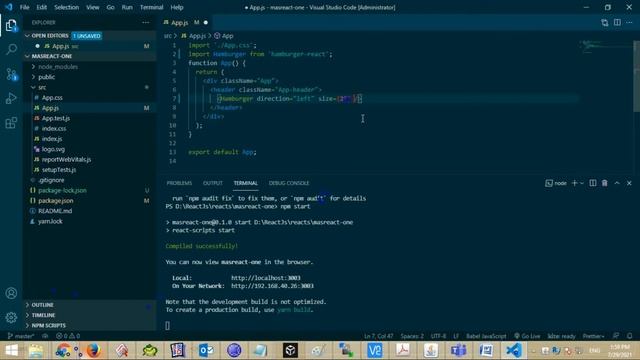Viewport: 640px width, 360px height.
Task: Click Windows Start button
Action: [11, 350]
